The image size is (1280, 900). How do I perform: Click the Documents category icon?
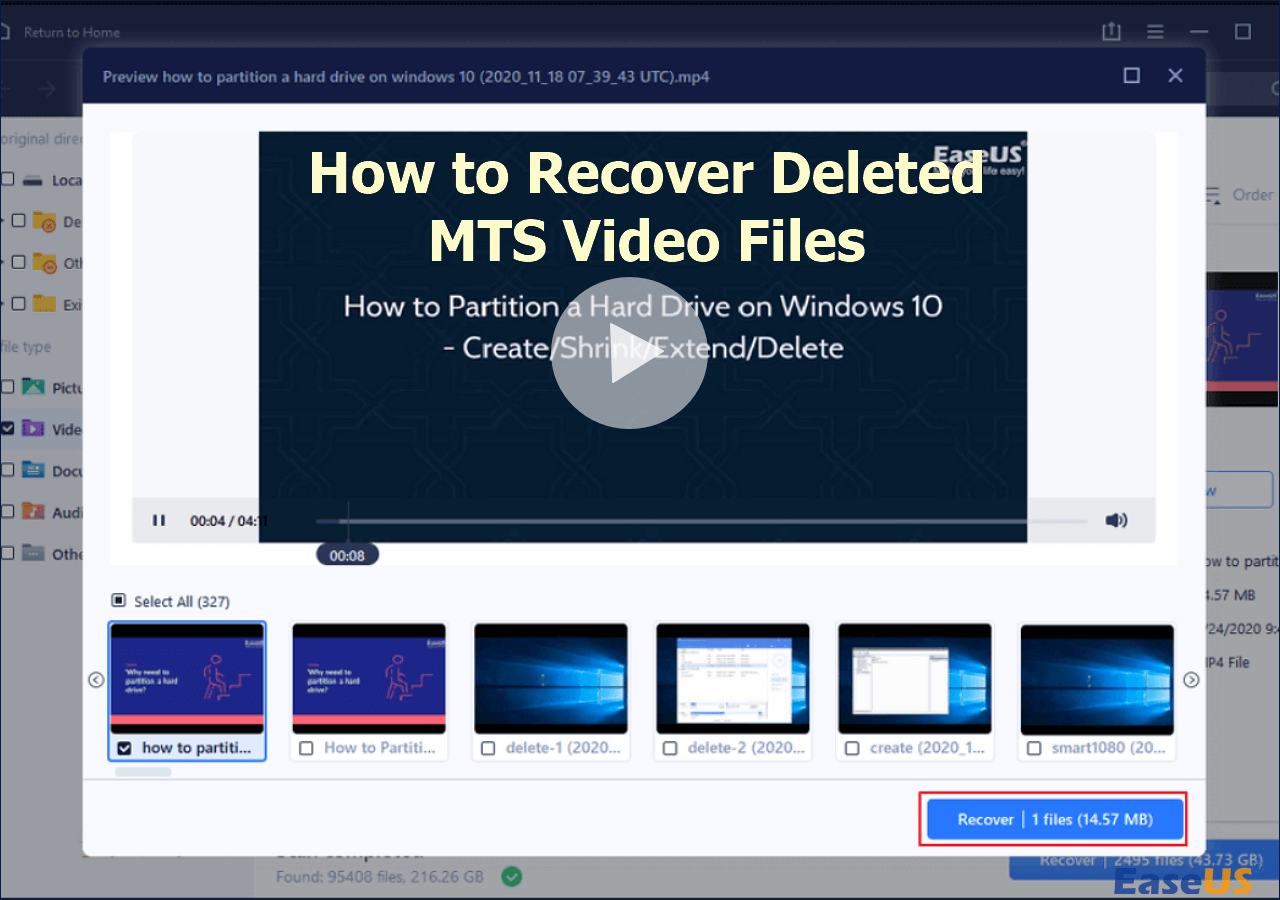pos(34,470)
